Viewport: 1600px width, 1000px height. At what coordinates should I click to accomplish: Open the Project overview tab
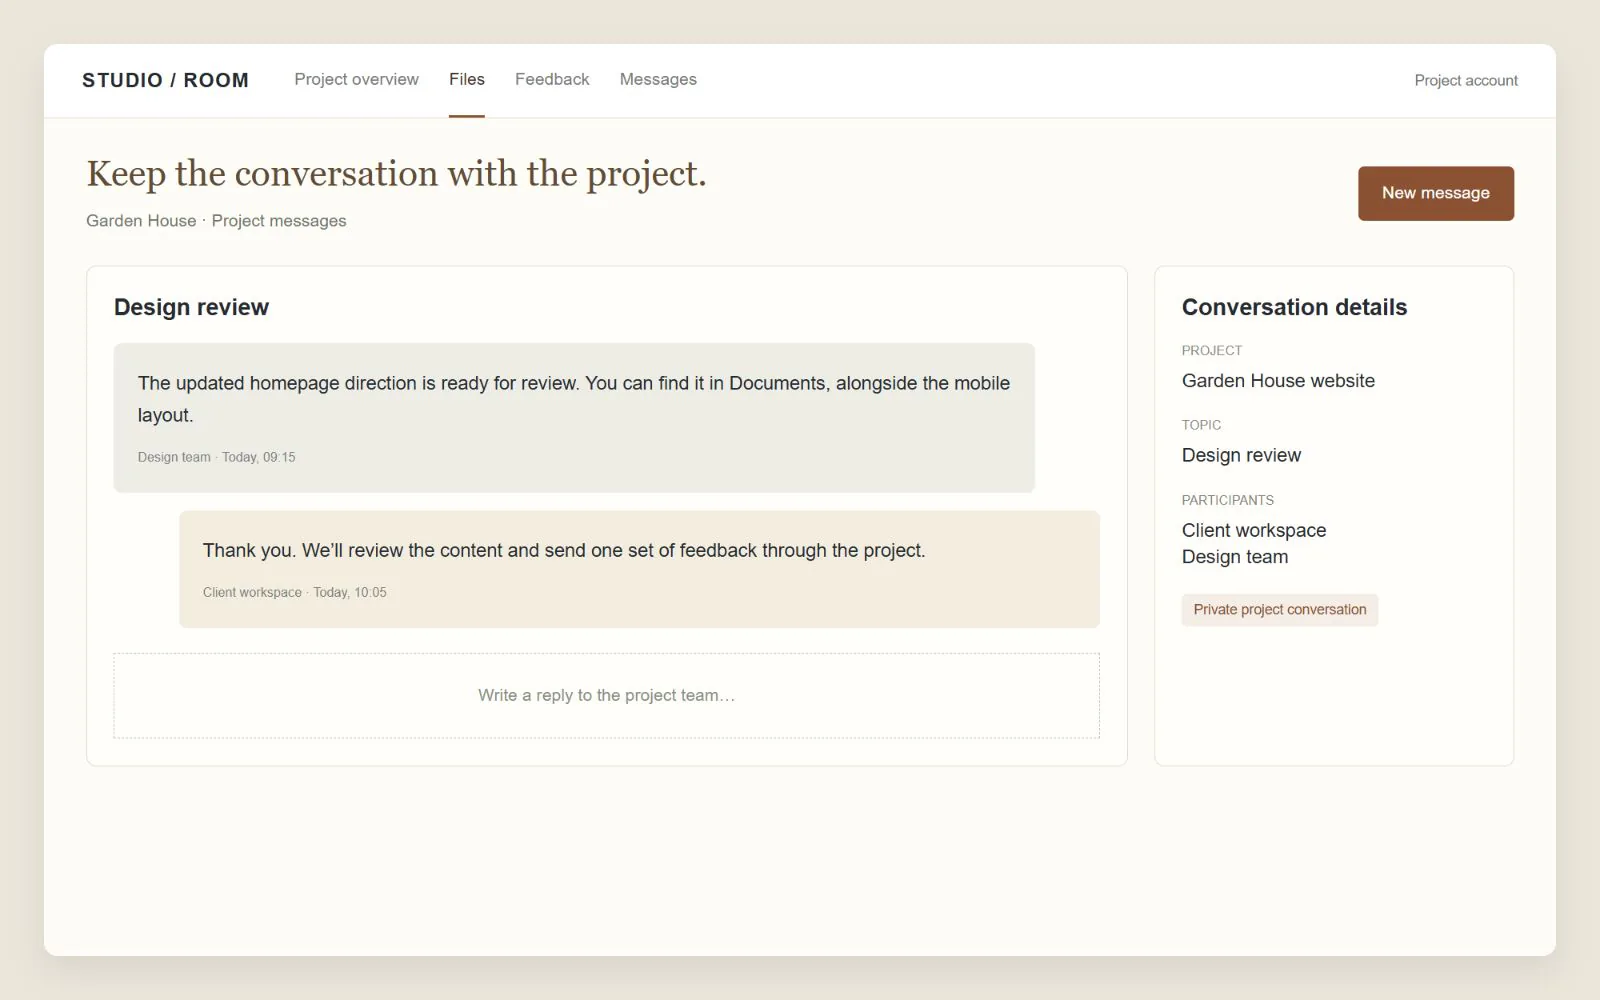click(x=356, y=79)
